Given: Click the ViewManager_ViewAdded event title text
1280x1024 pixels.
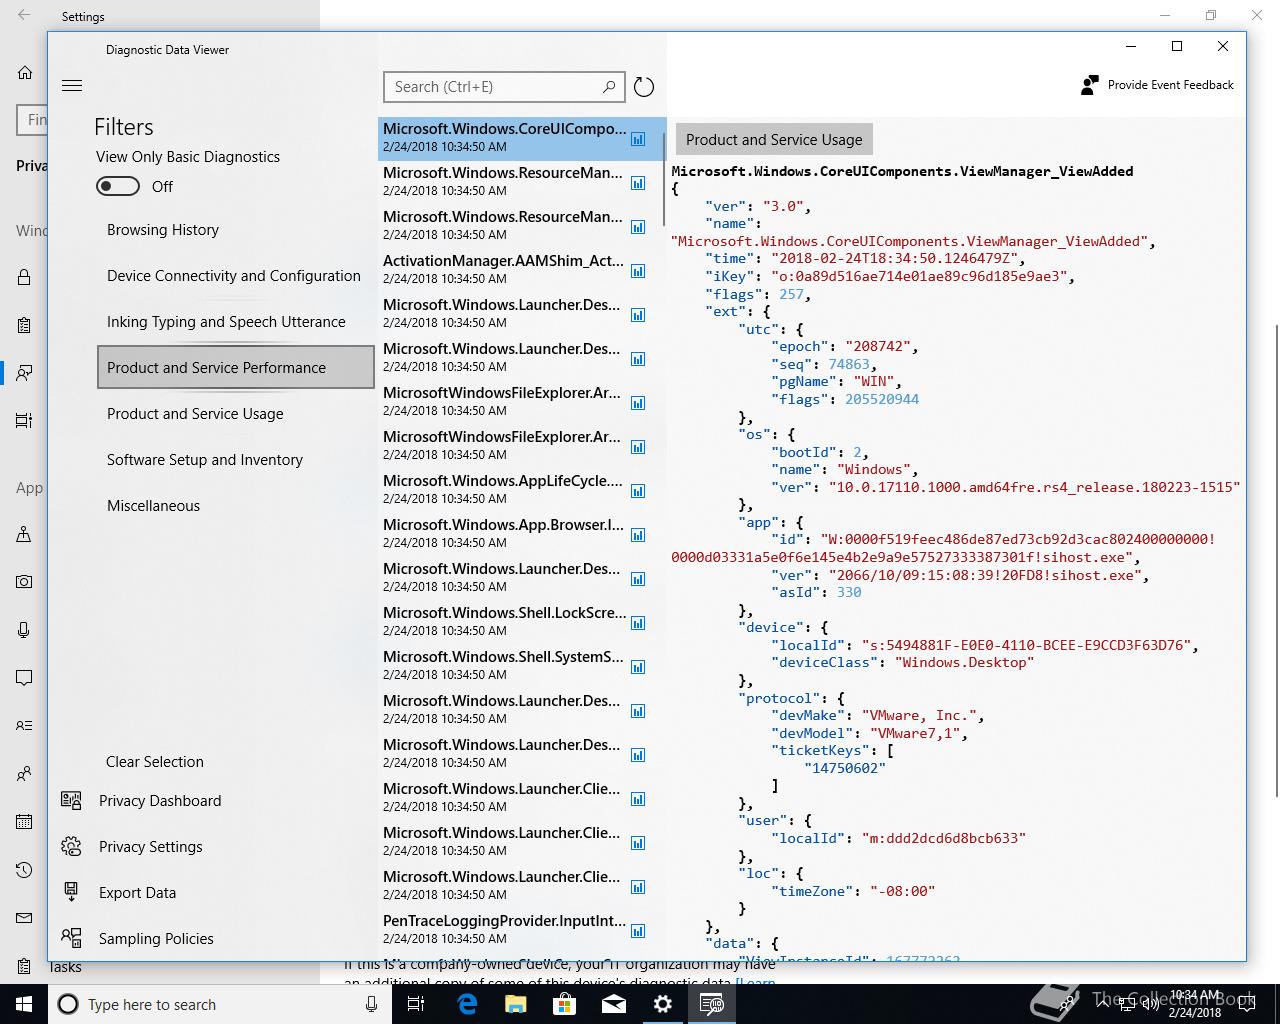Looking at the screenshot, I should pyautogui.click(x=902, y=171).
